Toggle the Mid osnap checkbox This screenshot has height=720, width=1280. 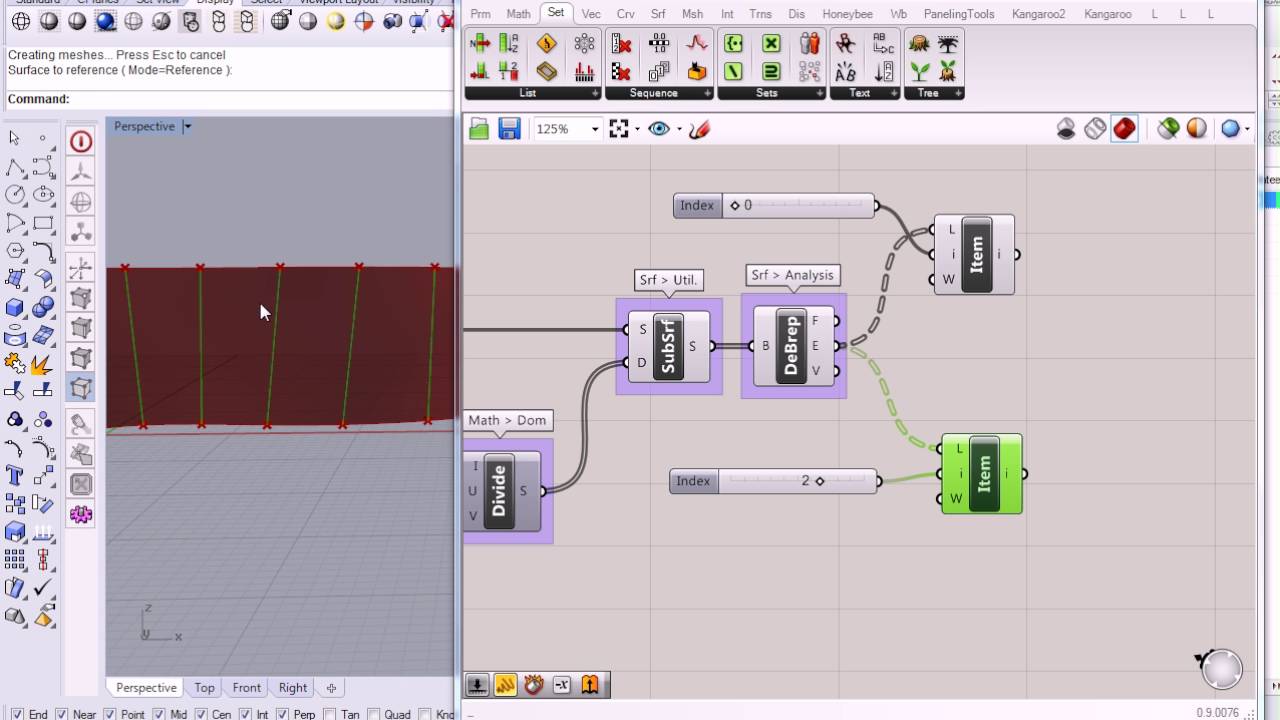tap(158, 714)
